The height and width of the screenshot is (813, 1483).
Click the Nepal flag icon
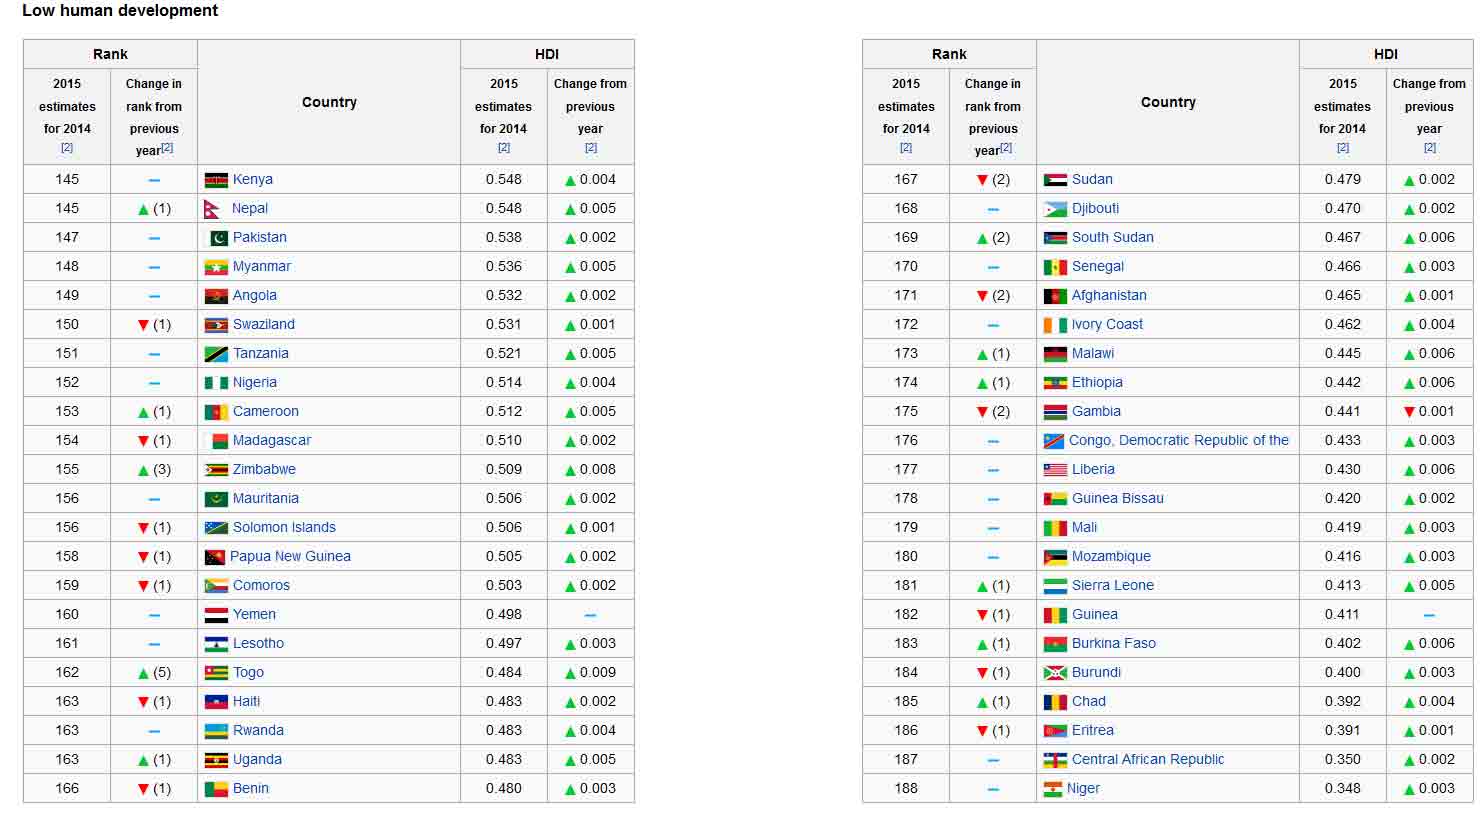coord(212,209)
